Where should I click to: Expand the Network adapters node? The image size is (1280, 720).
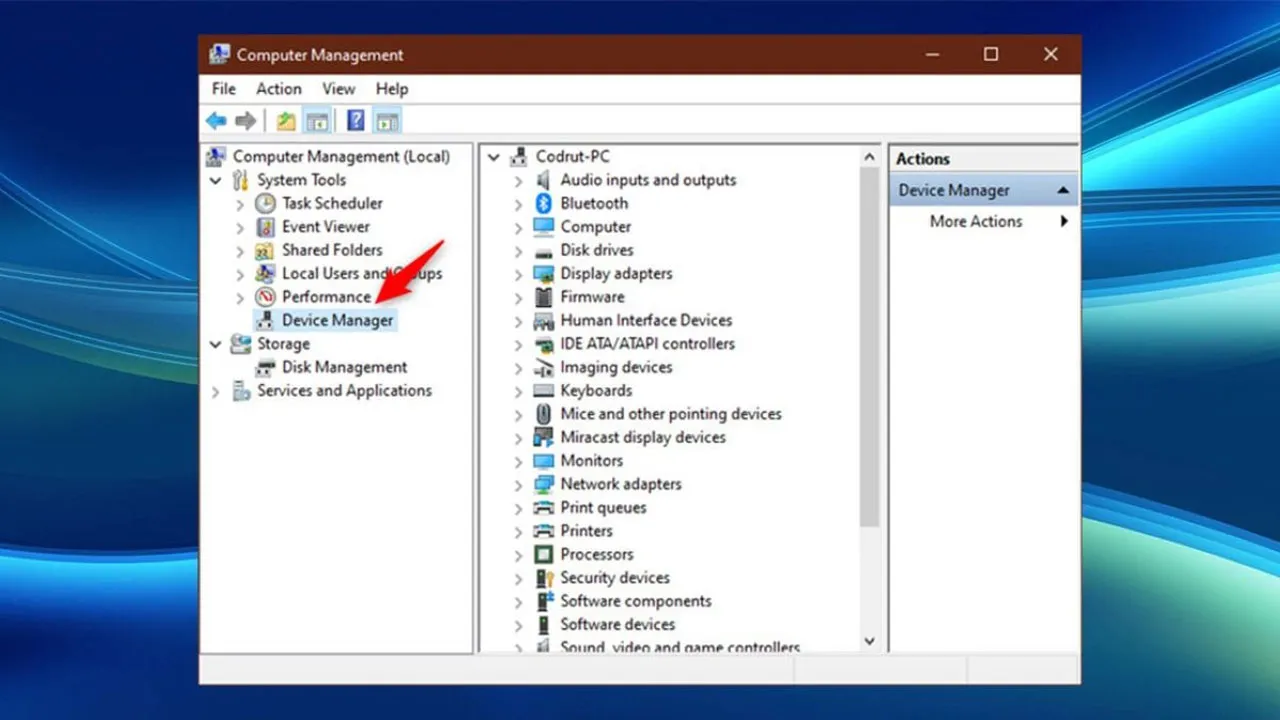point(518,485)
